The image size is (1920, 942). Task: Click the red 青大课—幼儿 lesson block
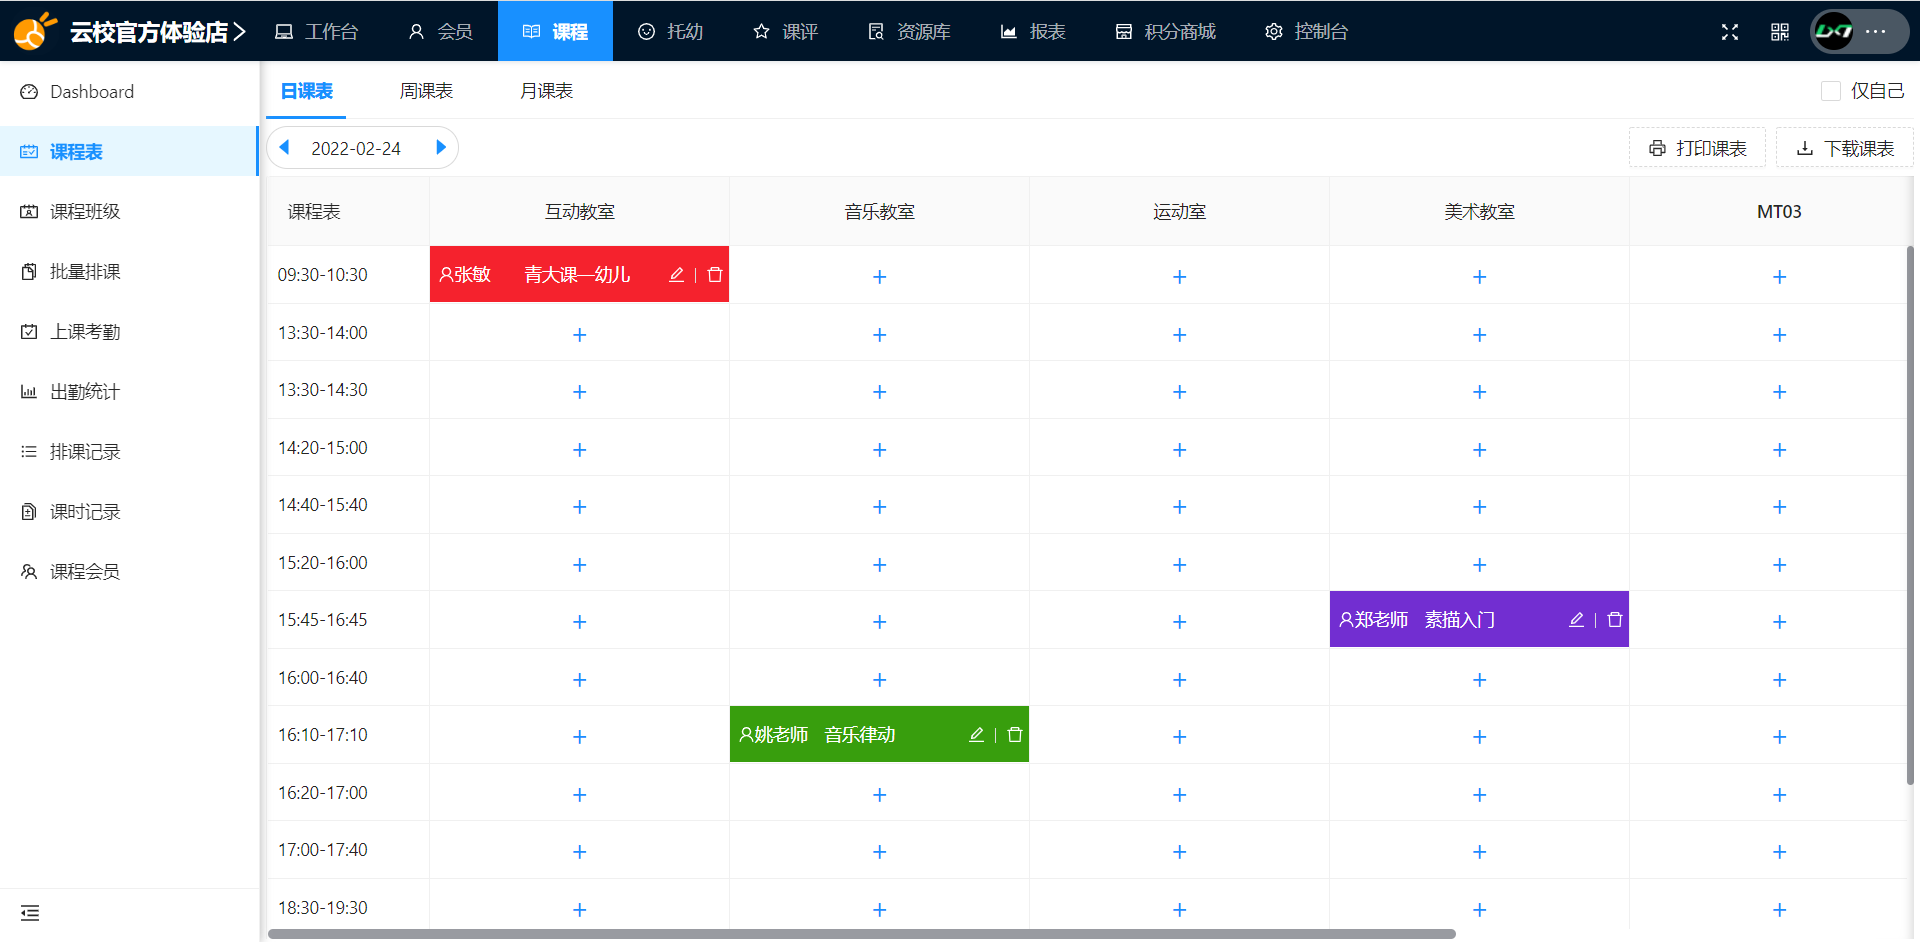coord(579,274)
